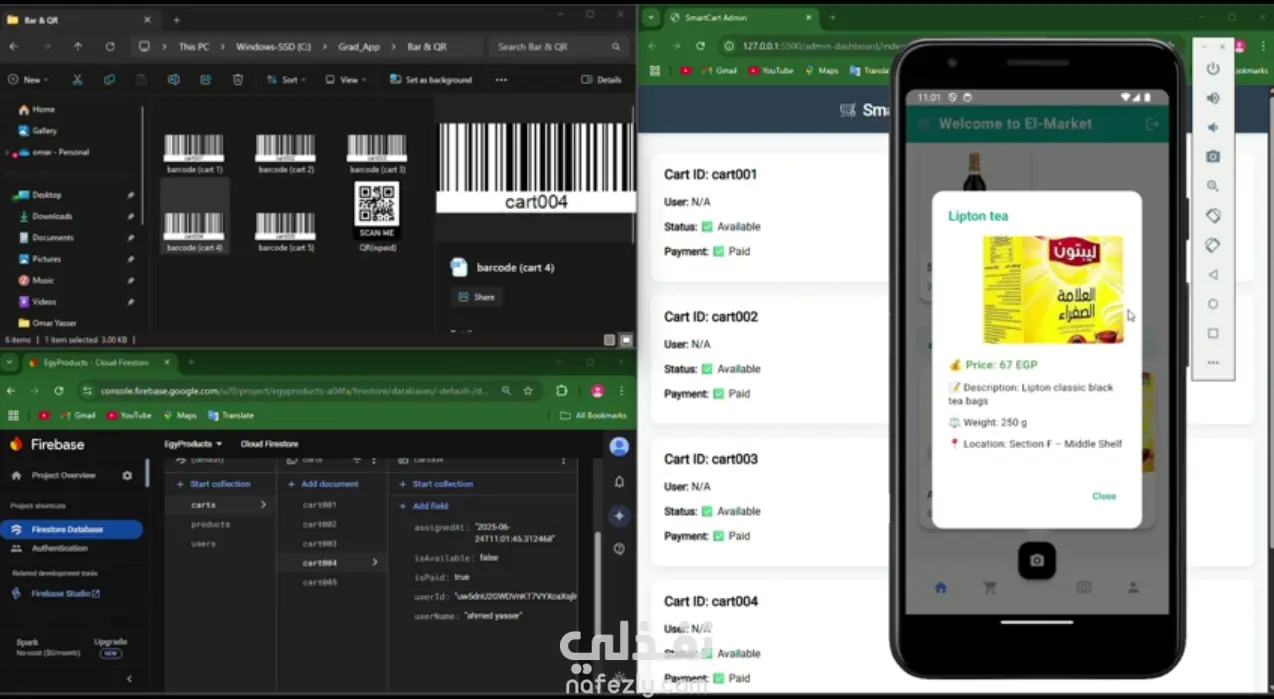Open the emulator more options ellipsis
This screenshot has width=1274, height=699.
1212,362
